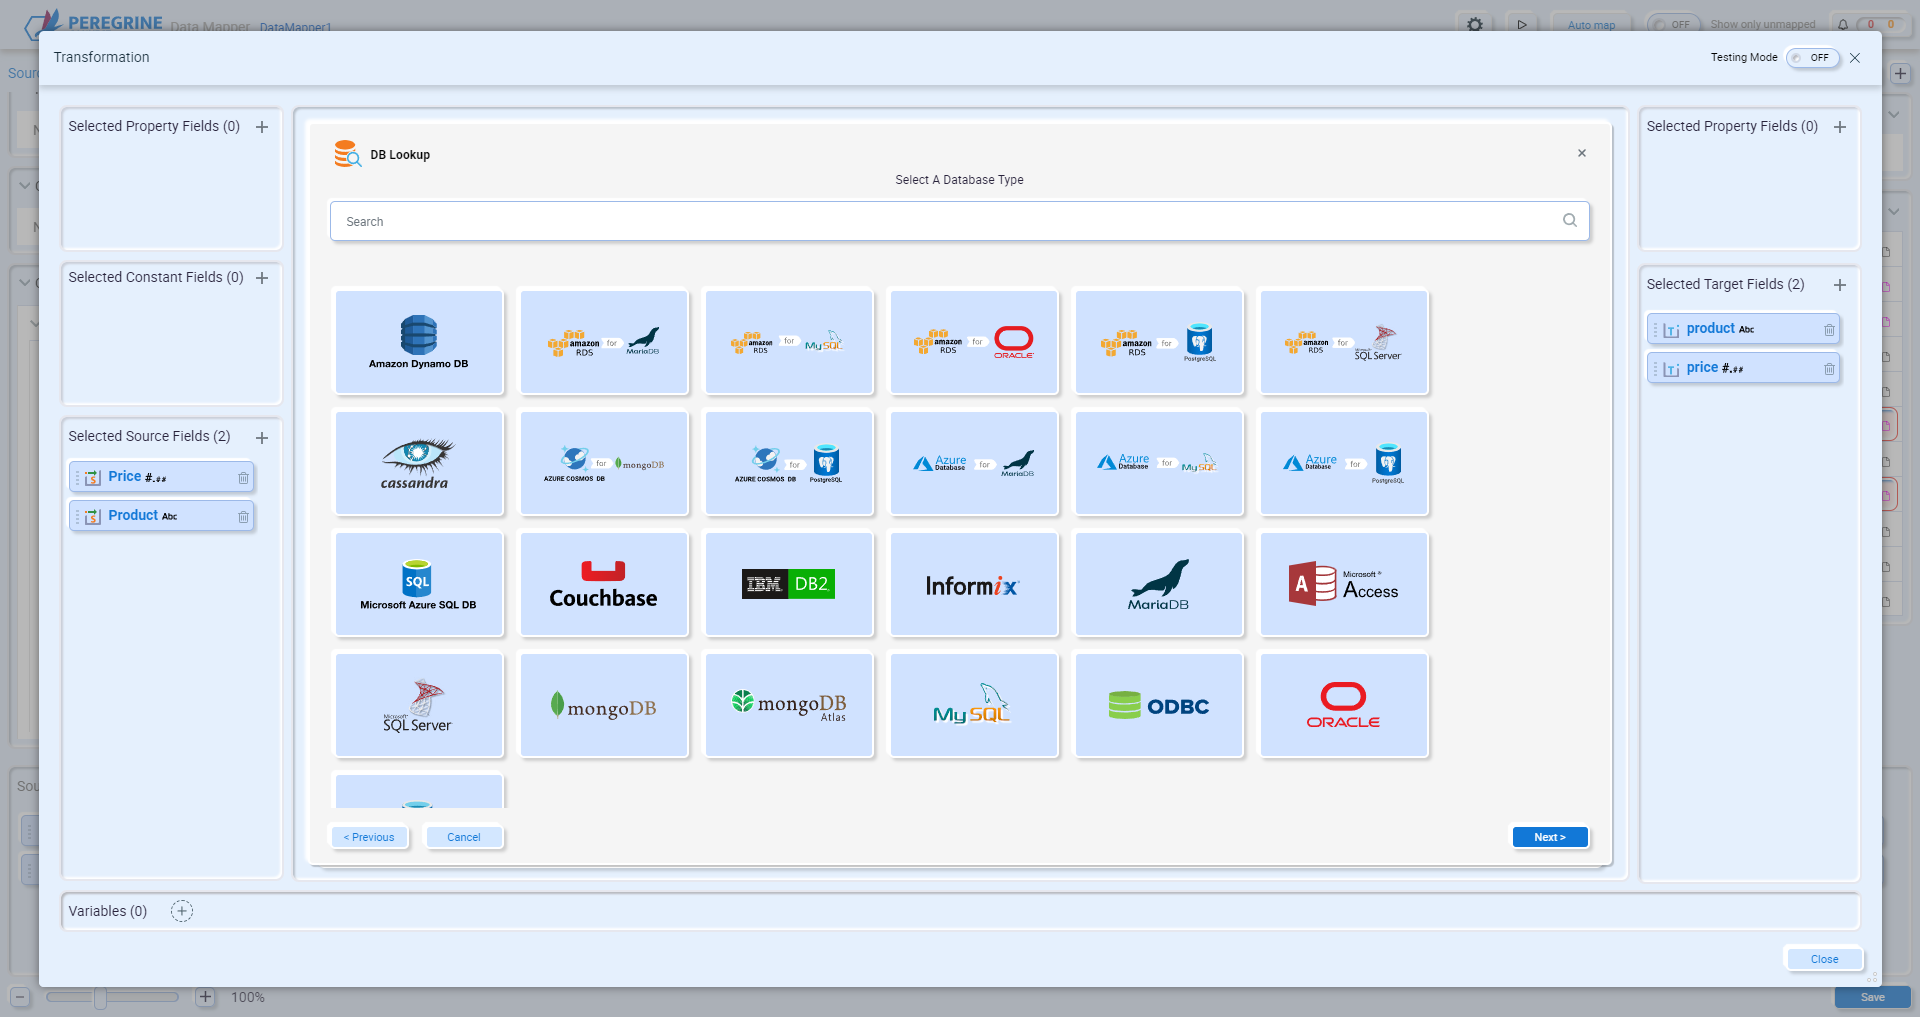1920x1017 pixels.
Task: Pick the Informix database tile
Action: [974, 584]
